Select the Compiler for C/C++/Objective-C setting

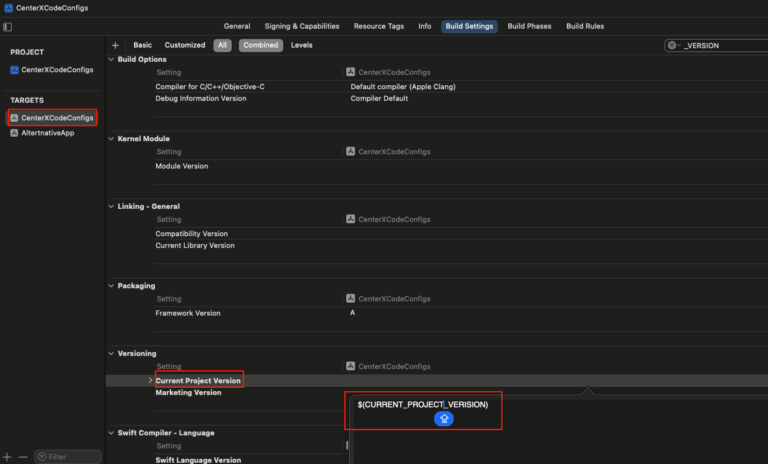(x=210, y=87)
